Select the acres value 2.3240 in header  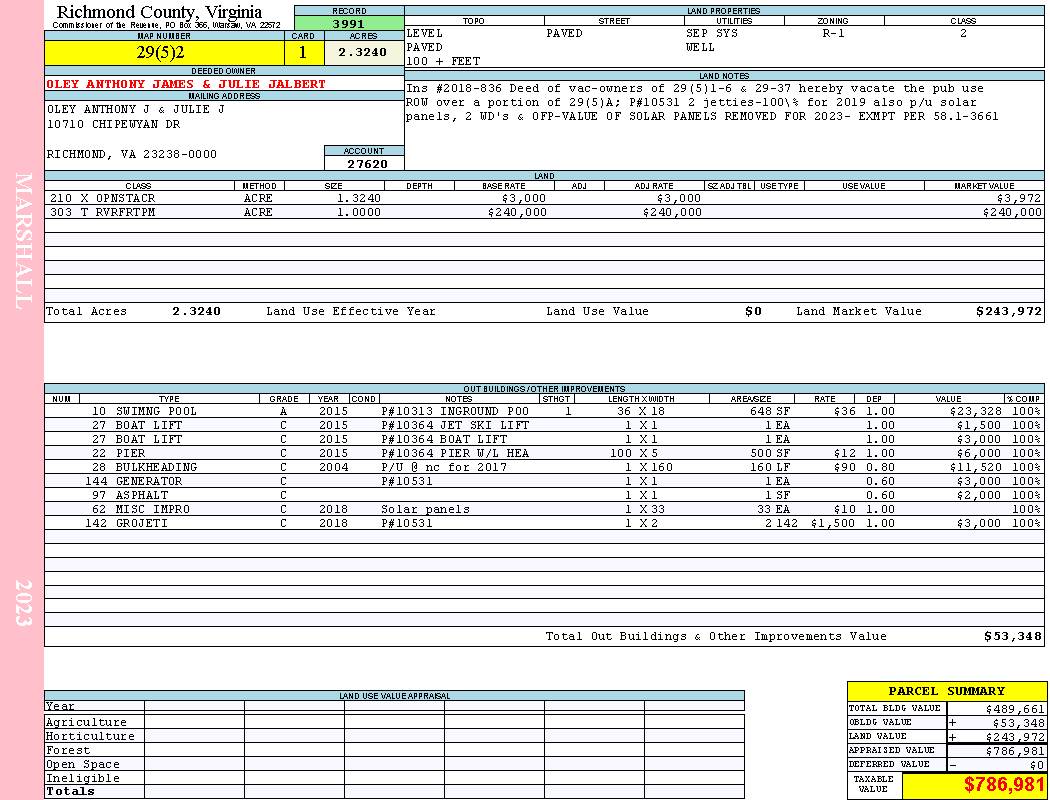point(364,52)
